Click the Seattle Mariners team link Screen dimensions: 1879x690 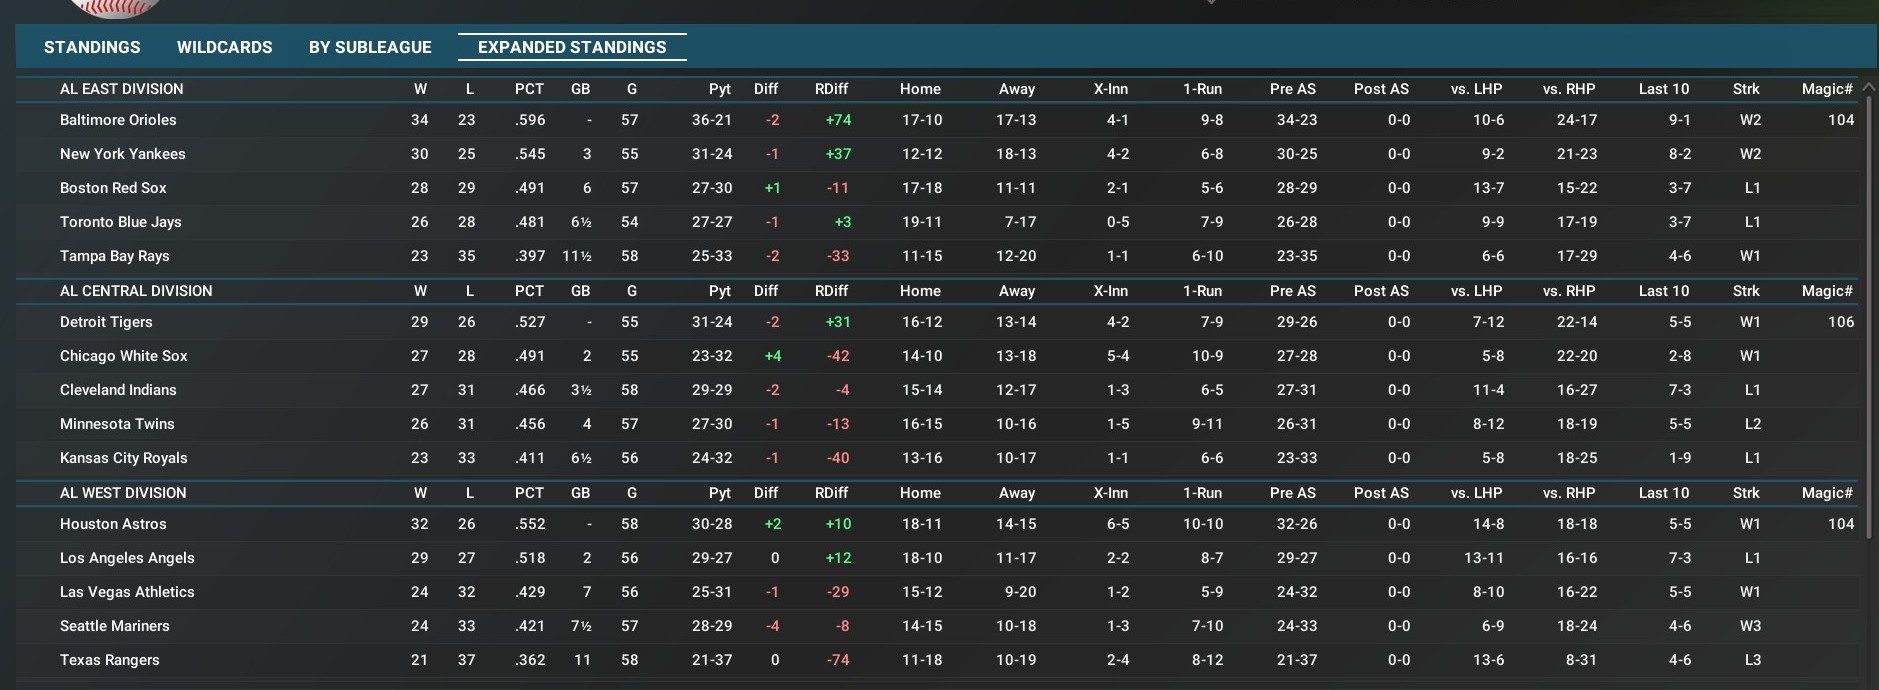point(114,626)
